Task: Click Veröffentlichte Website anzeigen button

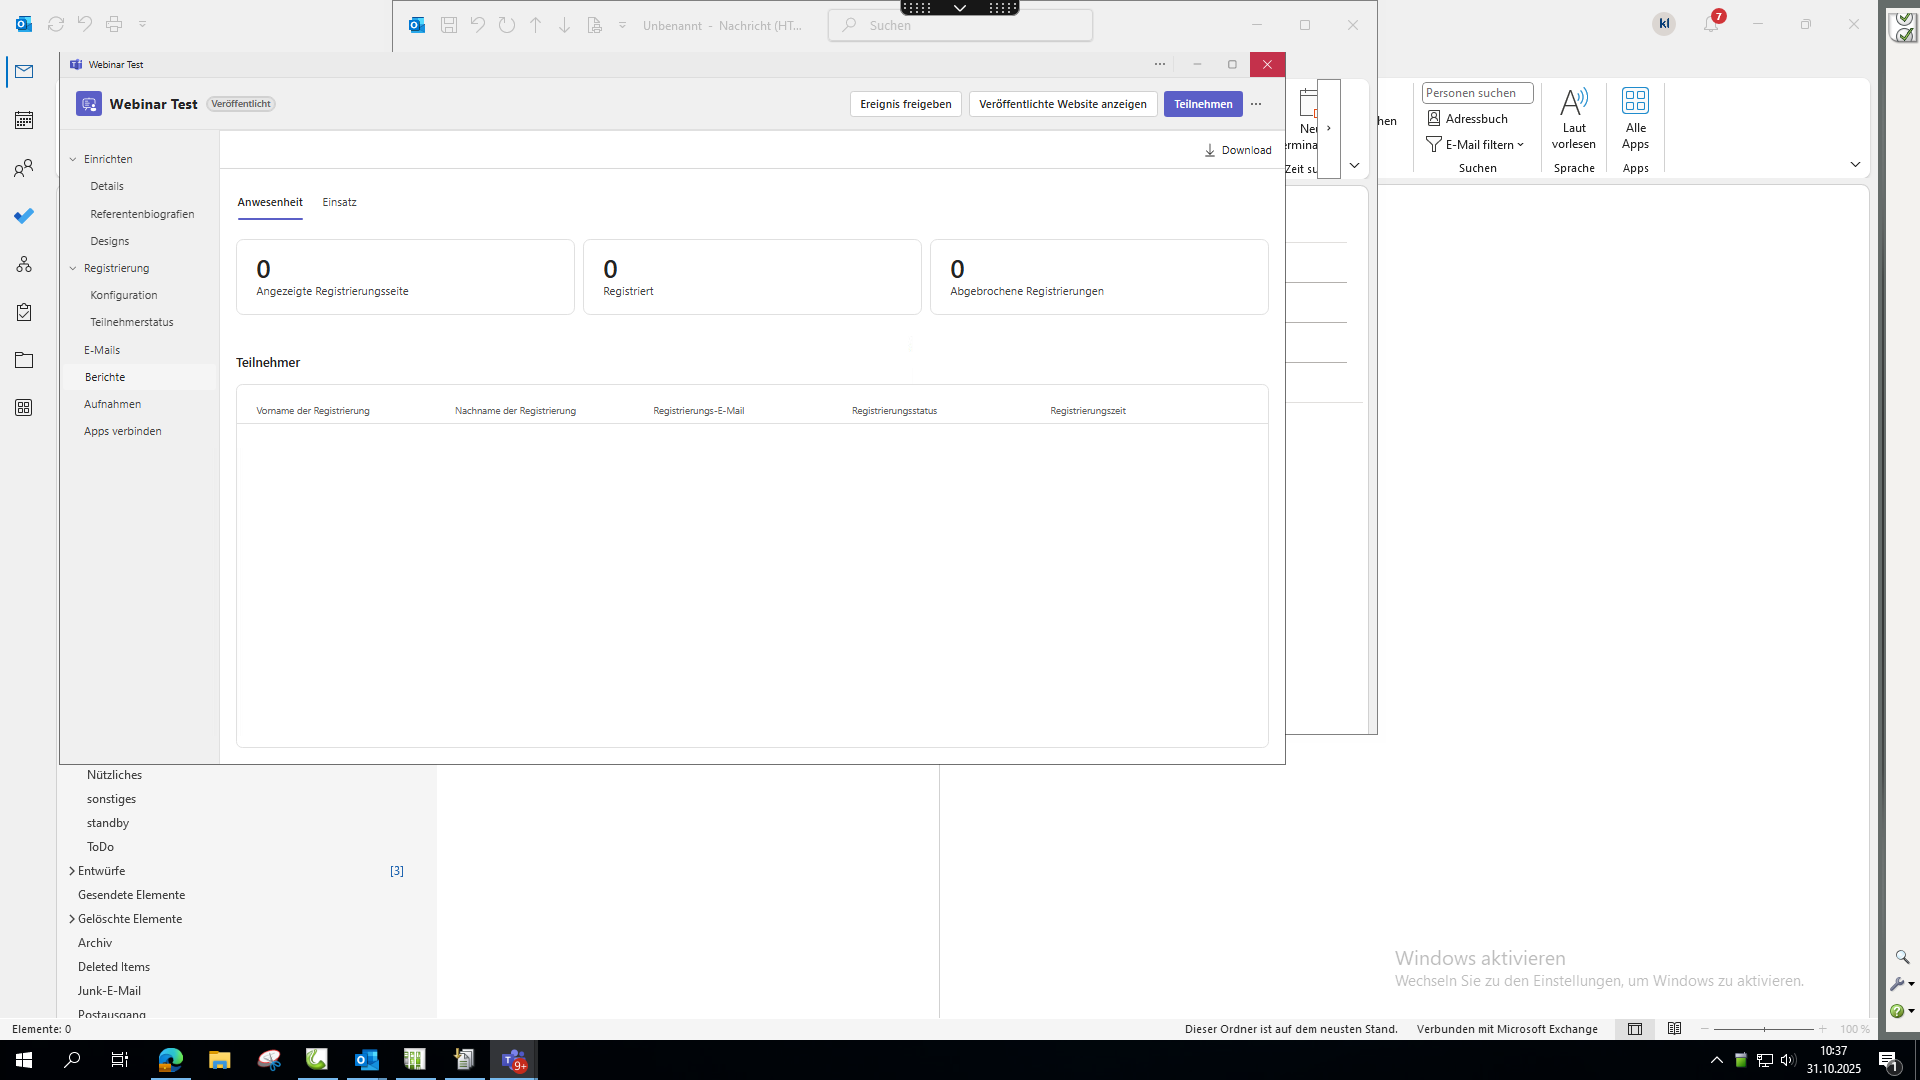Action: [1062, 104]
